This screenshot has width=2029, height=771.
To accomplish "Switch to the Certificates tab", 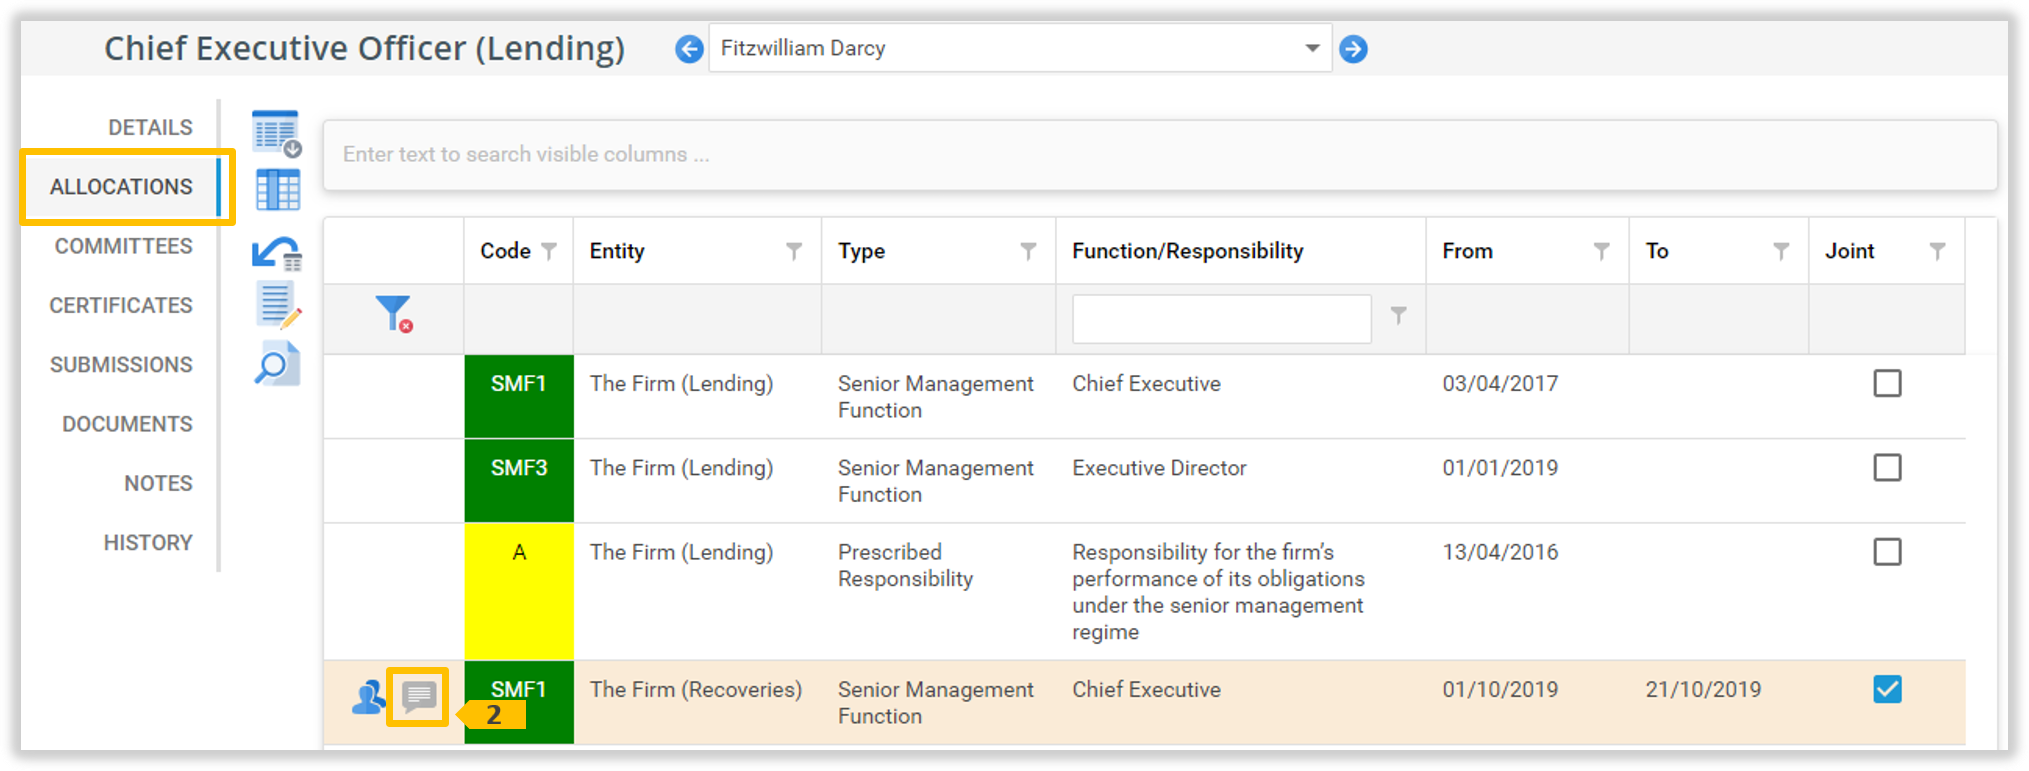I will 121,306.
